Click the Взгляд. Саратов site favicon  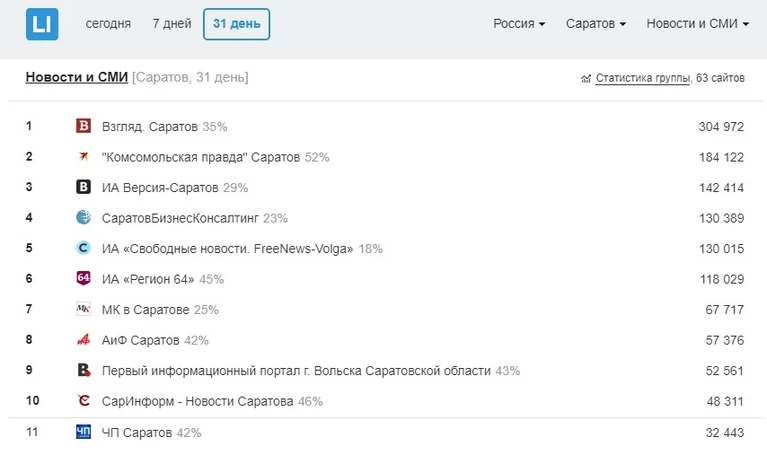[x=84, y=126]
